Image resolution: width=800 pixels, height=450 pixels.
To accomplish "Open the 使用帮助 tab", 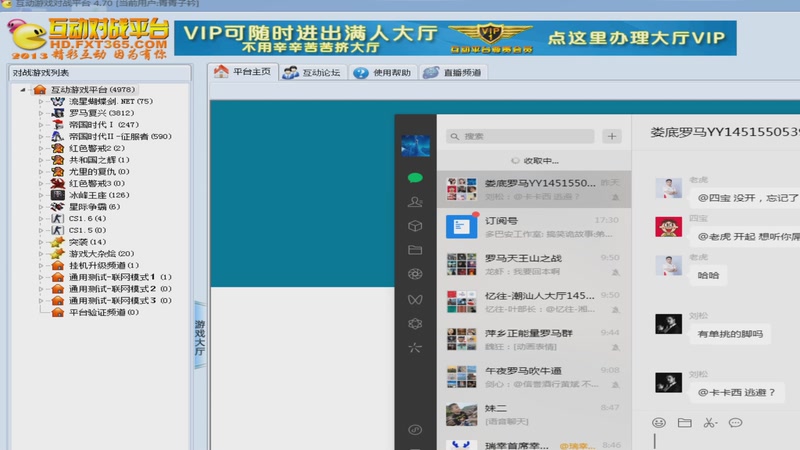I will pyautogui.click(x=383, y=72).
